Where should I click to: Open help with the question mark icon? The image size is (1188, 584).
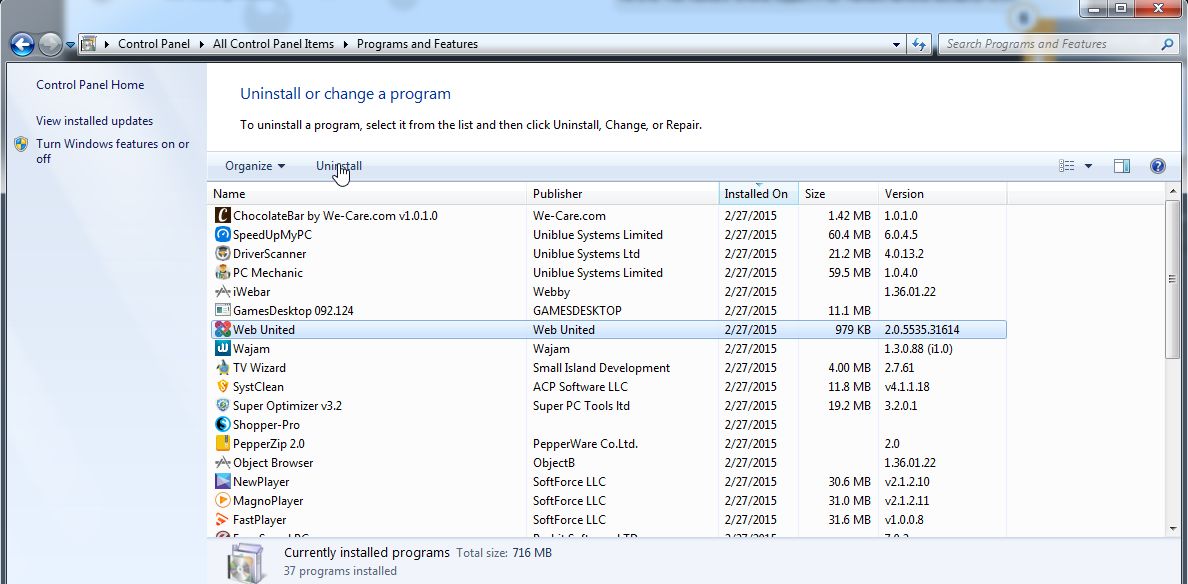pyautogui.click(x=1158, y=166)
